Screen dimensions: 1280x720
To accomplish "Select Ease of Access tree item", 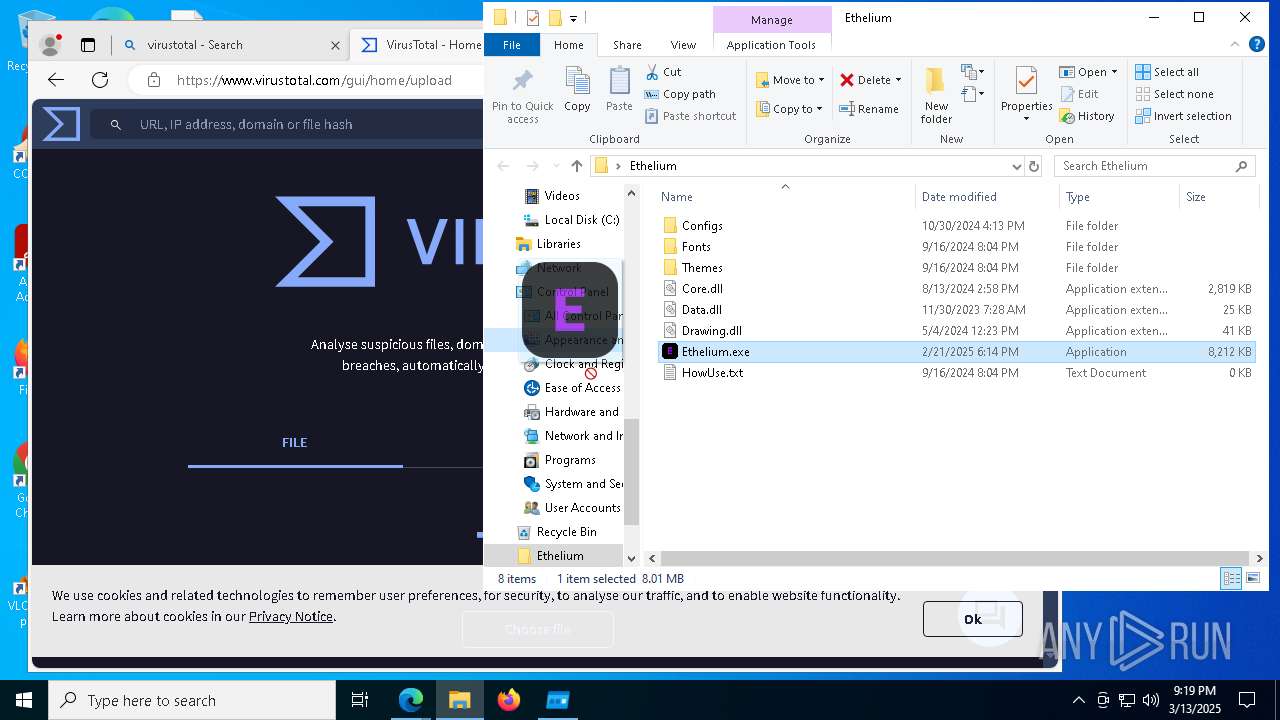I will (582, 388).
